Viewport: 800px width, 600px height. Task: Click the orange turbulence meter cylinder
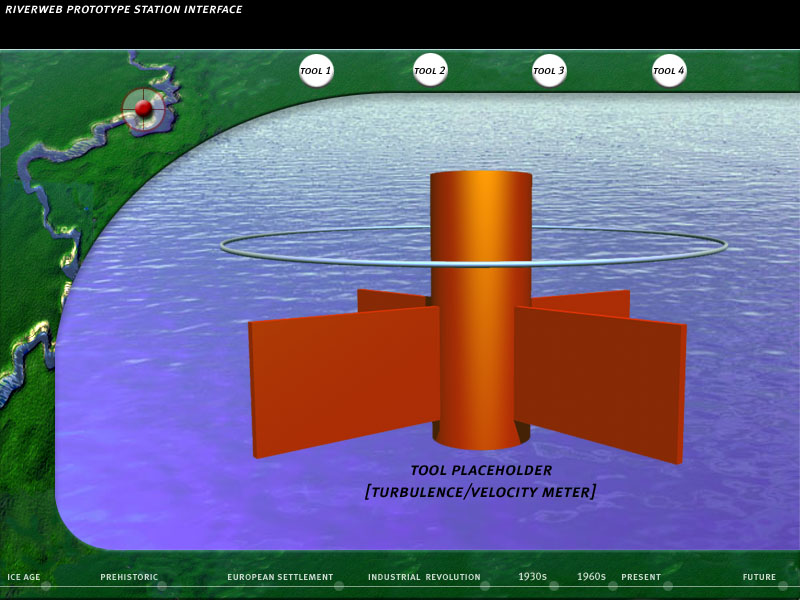[481, 310]
